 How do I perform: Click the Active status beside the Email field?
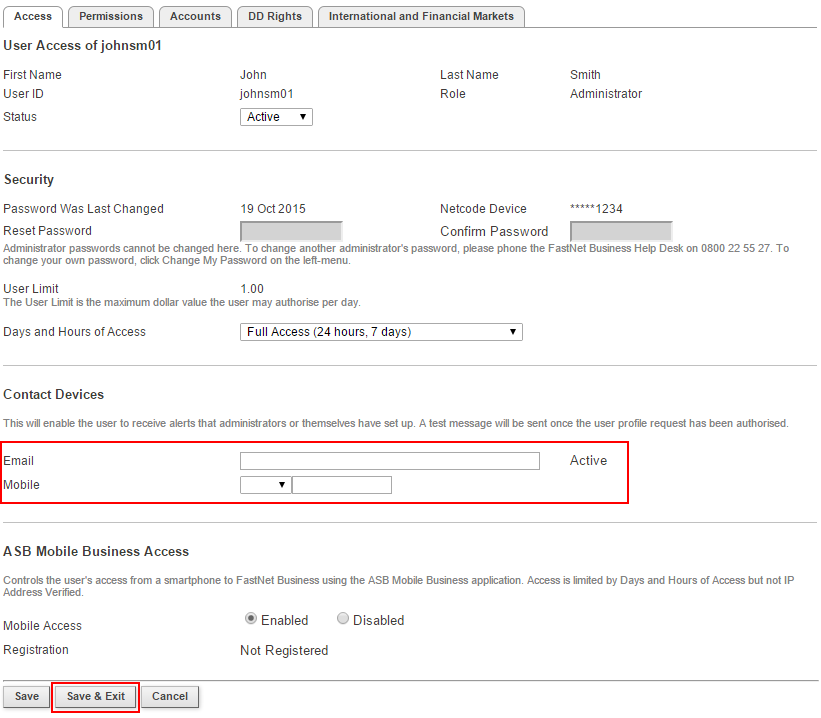[588, 461]
